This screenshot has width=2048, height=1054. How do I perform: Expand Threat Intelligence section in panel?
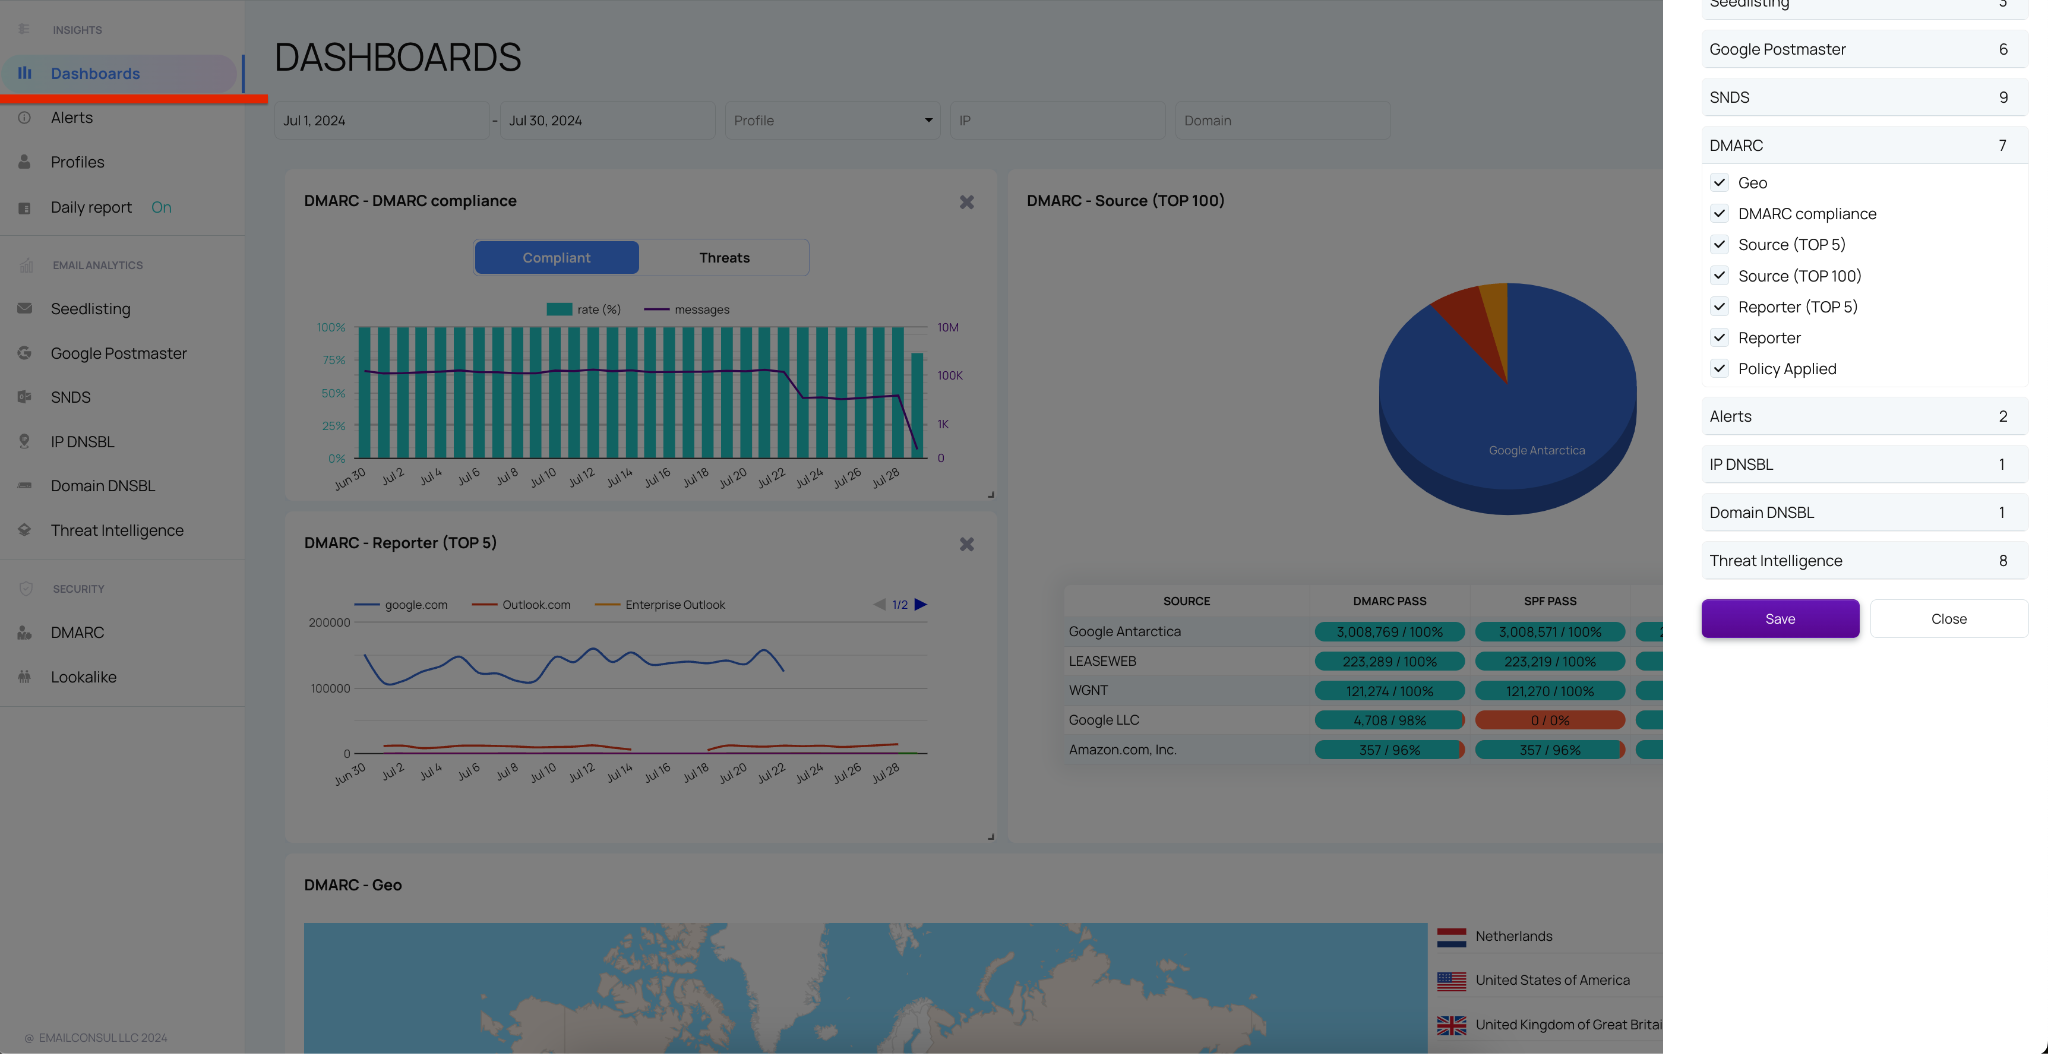(x=1864, y=560)
